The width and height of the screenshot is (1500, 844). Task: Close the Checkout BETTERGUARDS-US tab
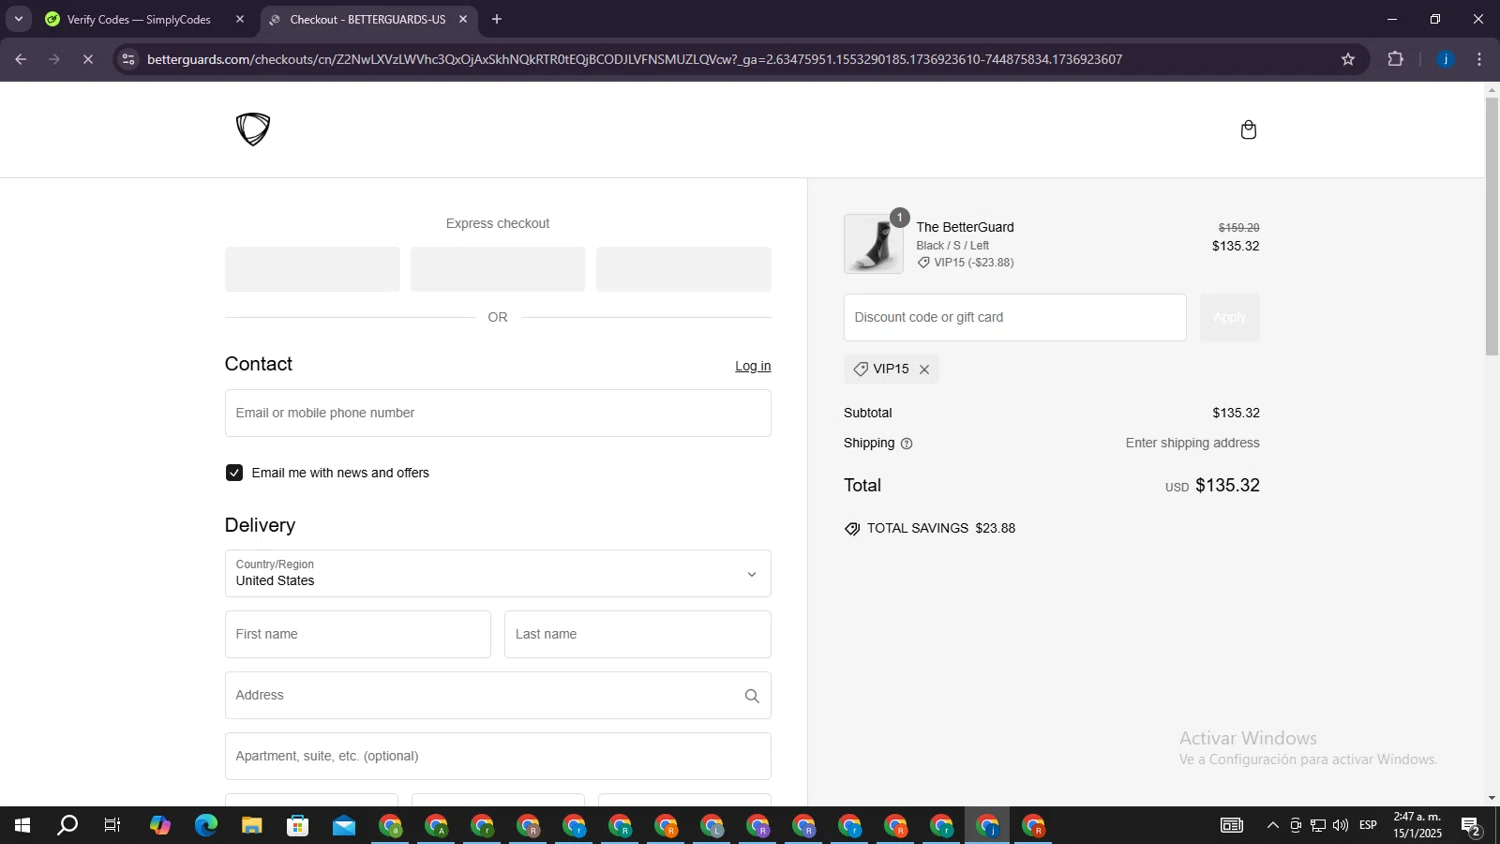point(463,19)
